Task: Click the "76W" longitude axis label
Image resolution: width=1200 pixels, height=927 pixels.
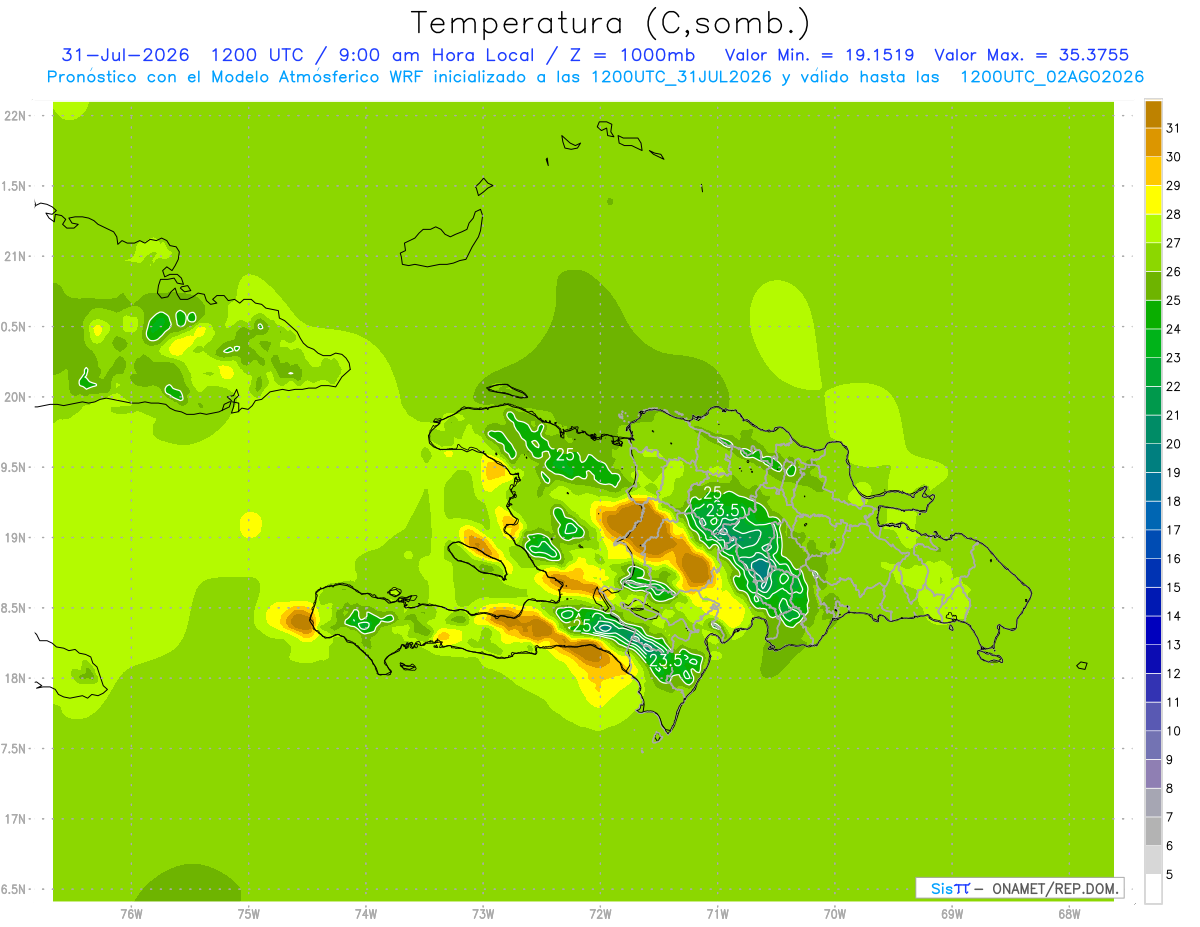Action: [131, 913]
